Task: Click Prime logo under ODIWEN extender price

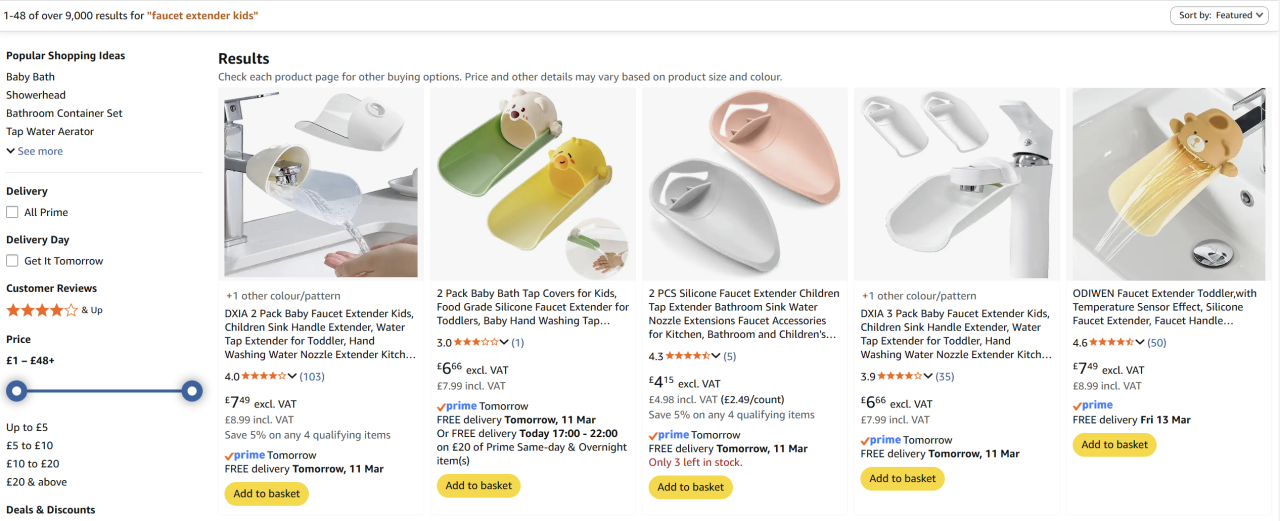Action: point(1093,405)
